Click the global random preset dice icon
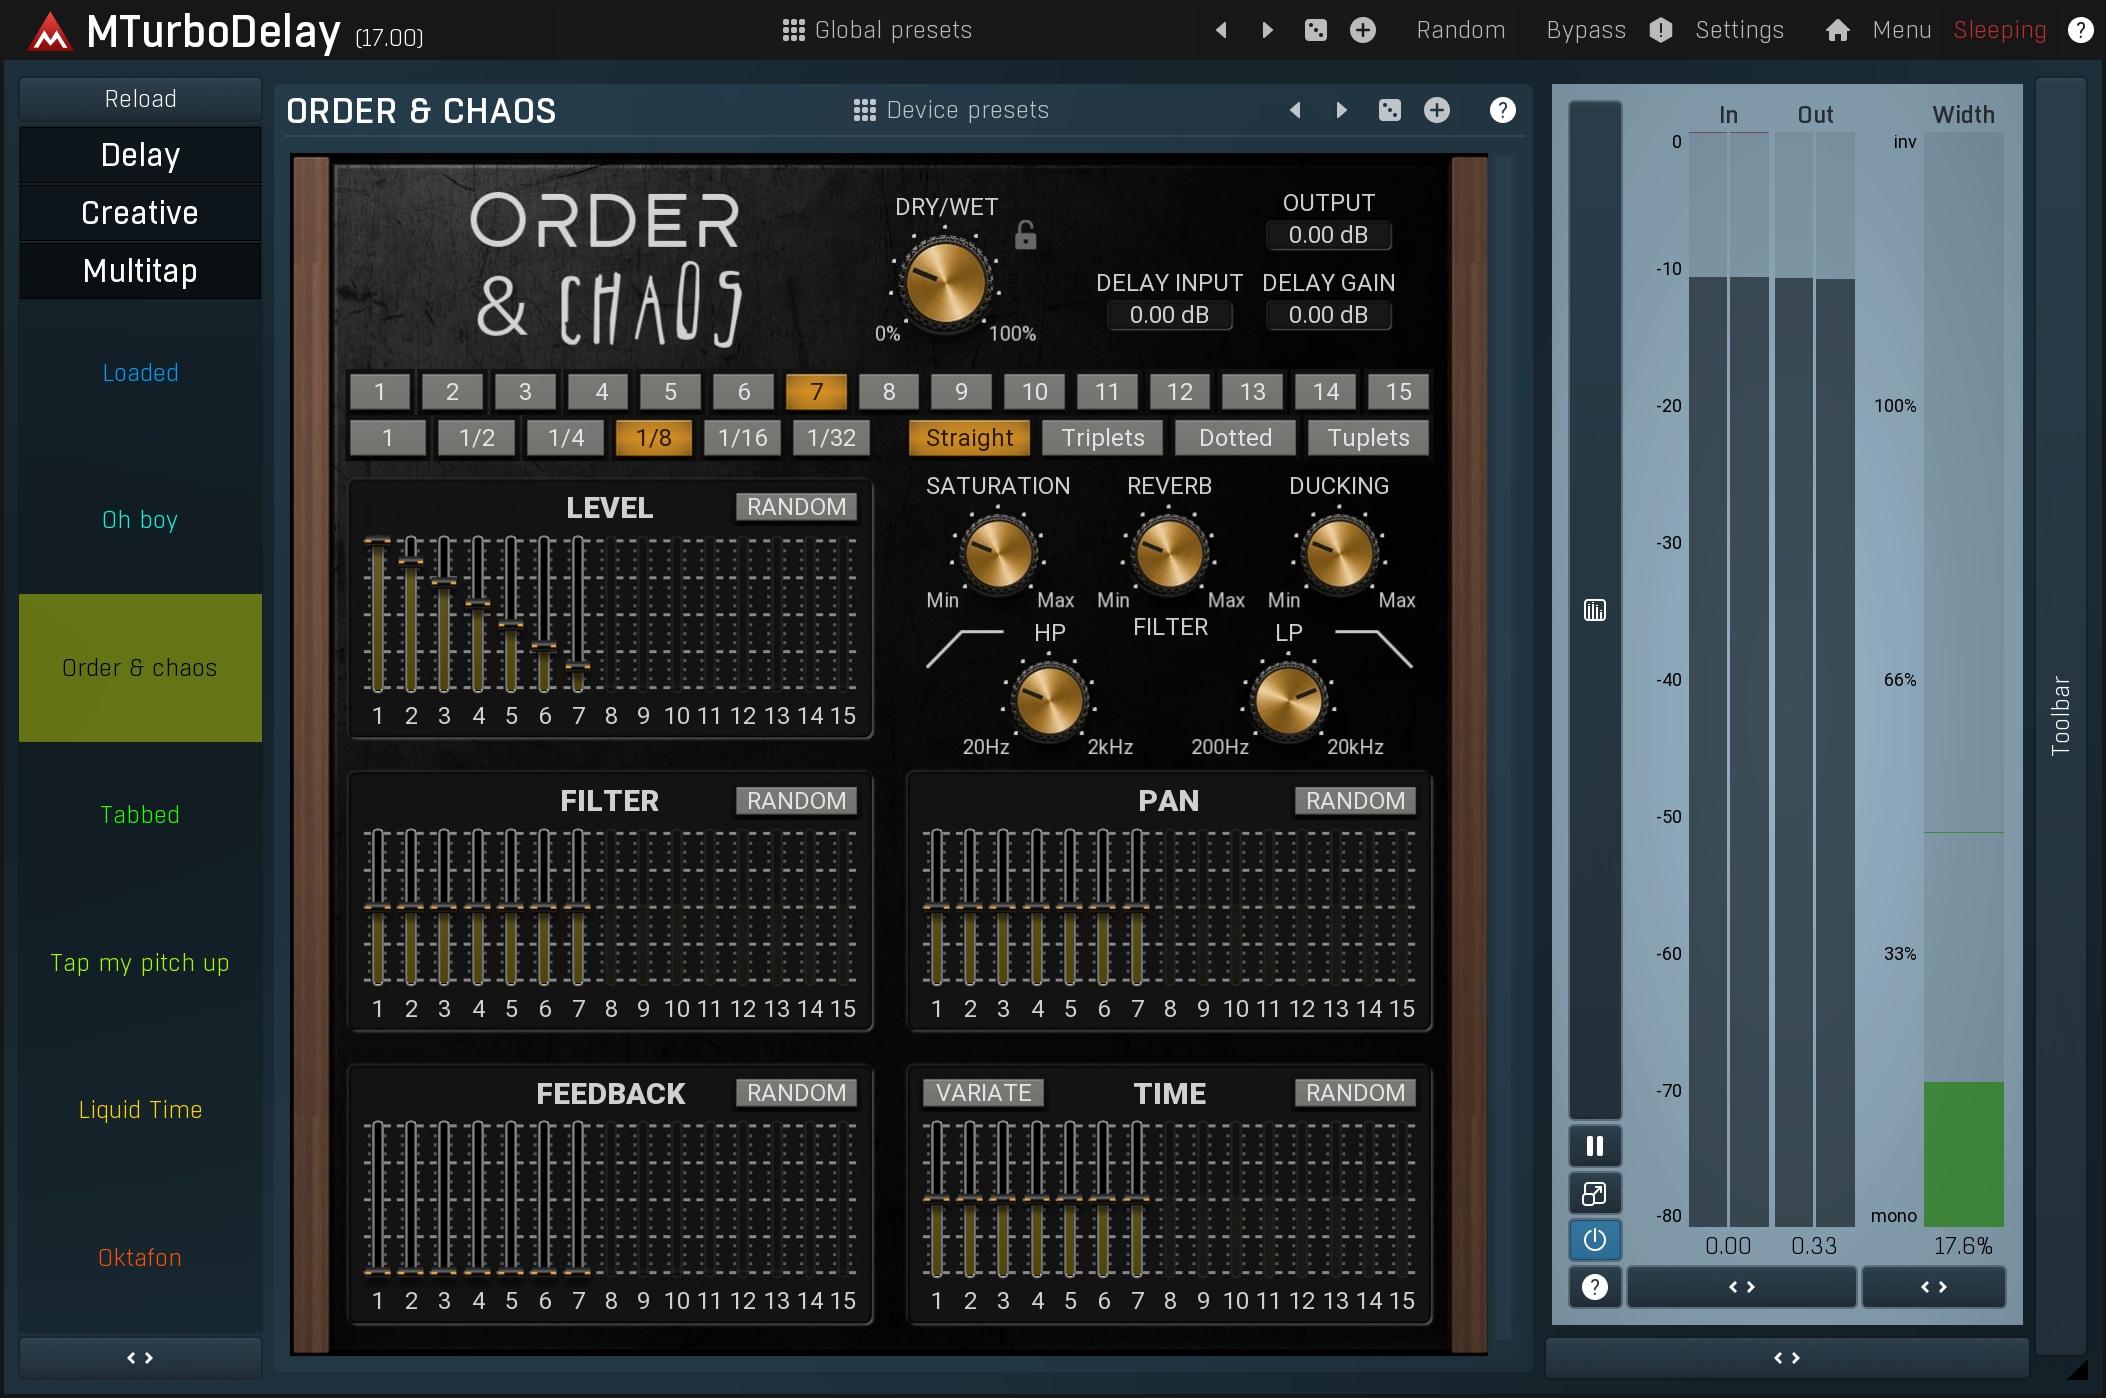 point(1315,30)
